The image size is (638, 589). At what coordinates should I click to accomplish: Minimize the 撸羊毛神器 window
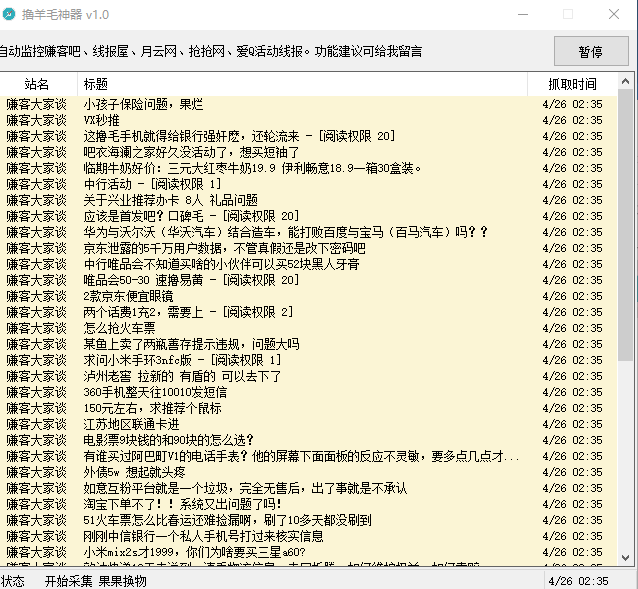click(523, 14)
